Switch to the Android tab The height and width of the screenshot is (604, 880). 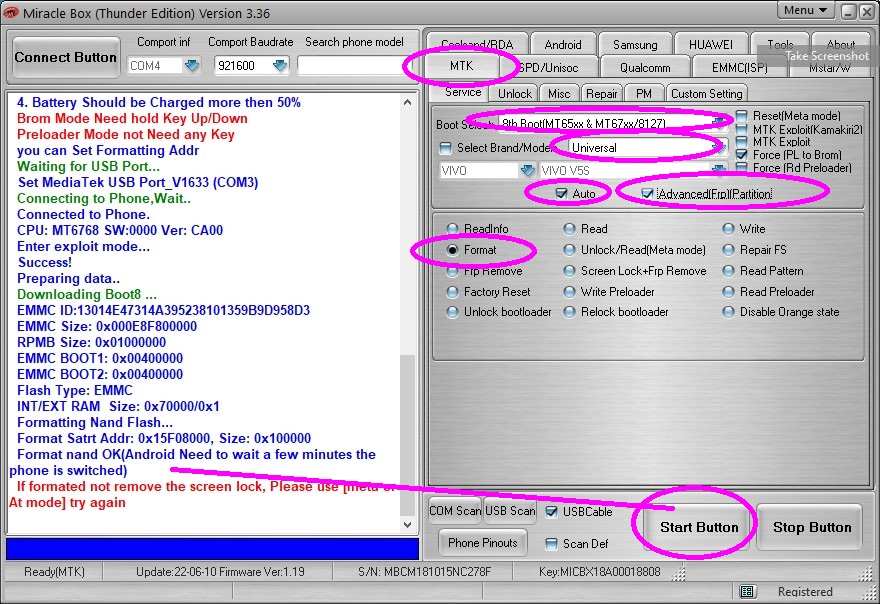tap(563, 44)
